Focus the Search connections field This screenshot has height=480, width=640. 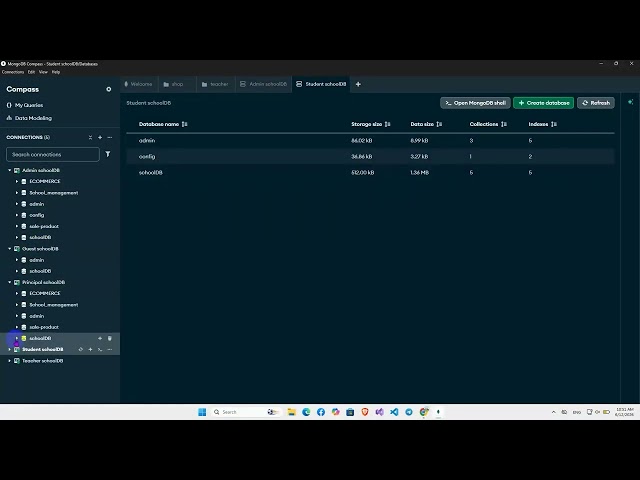53,154
